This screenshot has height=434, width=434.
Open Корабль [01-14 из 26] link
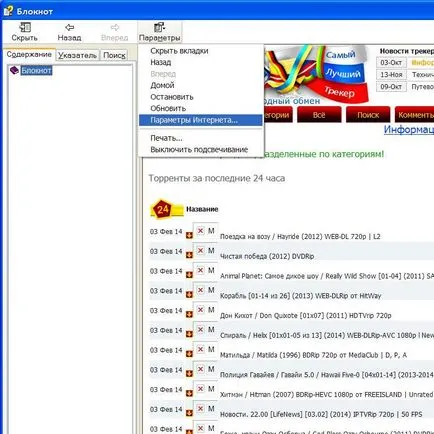pyautogui.click(x=300, y=296)
